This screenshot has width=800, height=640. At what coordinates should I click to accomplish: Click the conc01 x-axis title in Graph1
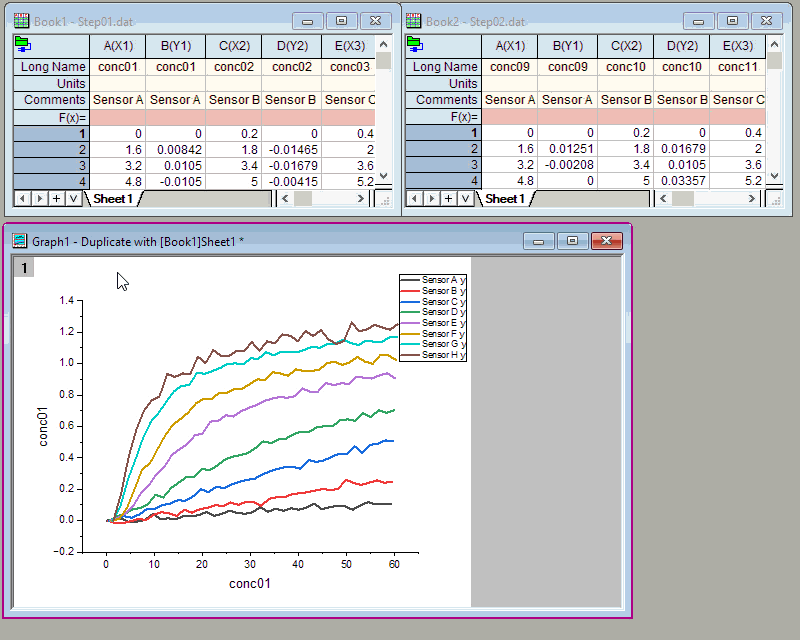(250, 583)
